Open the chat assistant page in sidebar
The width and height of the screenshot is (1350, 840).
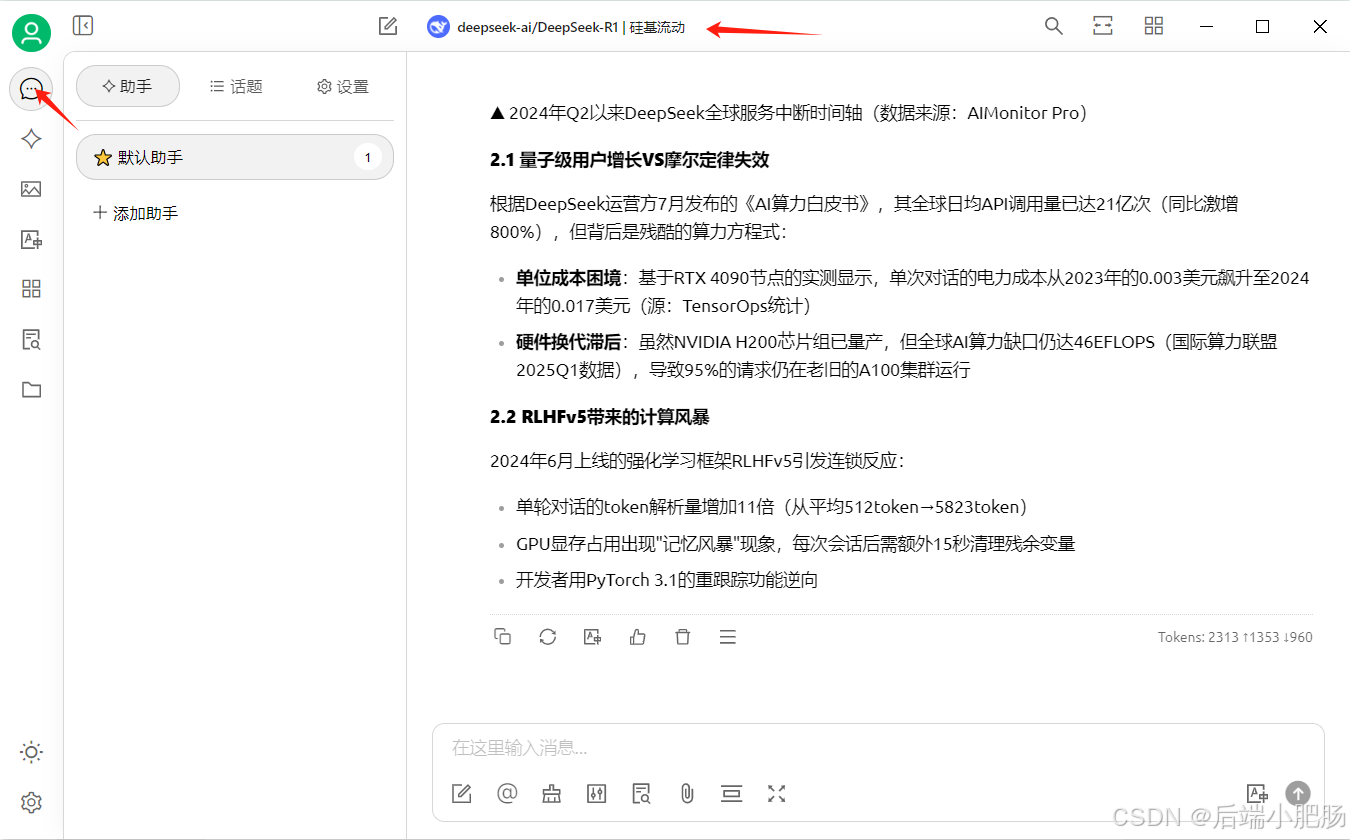click(x=31, y=90)
